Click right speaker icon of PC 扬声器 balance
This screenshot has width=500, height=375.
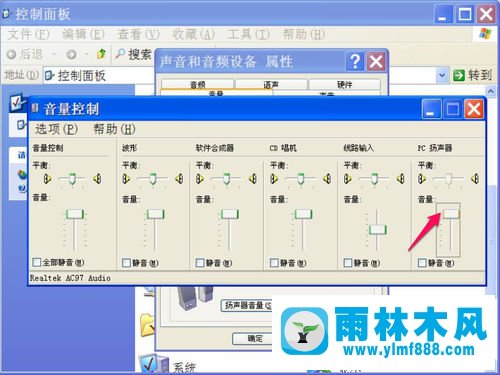(x=475, y=179)
